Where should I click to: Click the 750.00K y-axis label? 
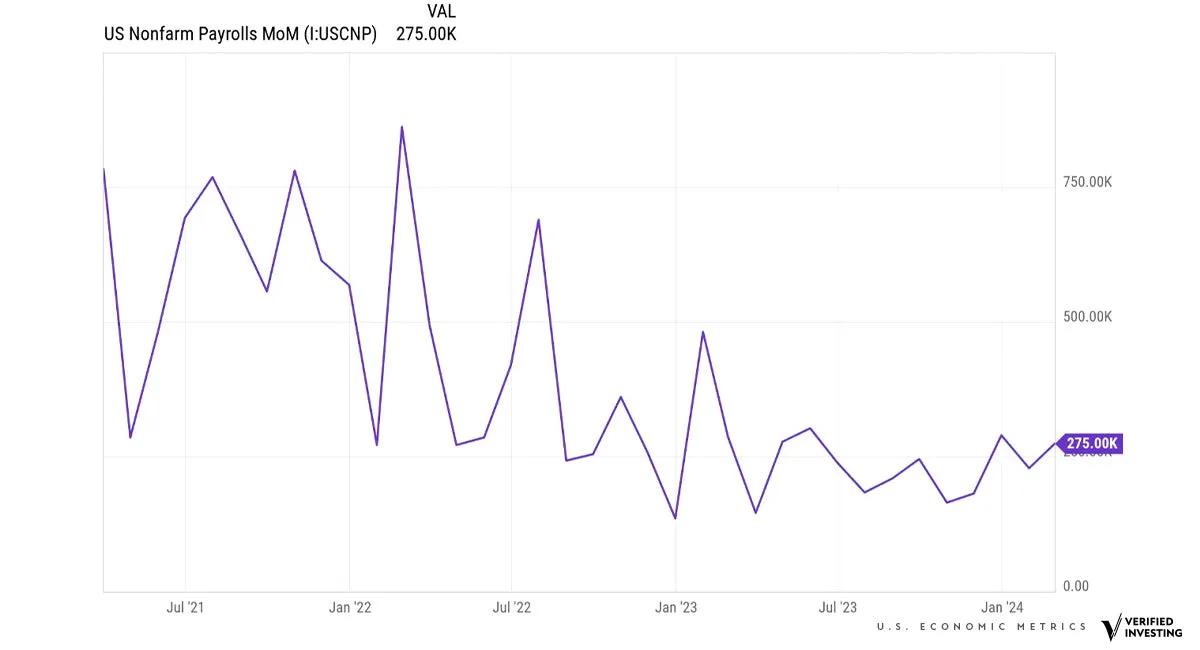[x=1087, y=182]
